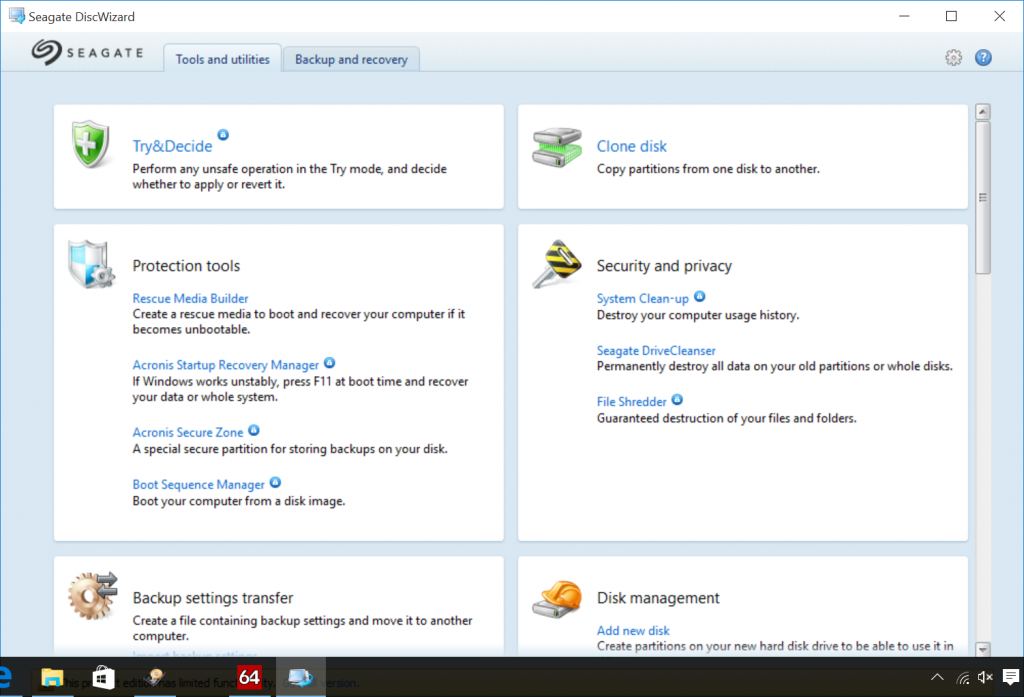Click lock badge beside Acronis Startup Recovery Manager

(x=330, y=363)
